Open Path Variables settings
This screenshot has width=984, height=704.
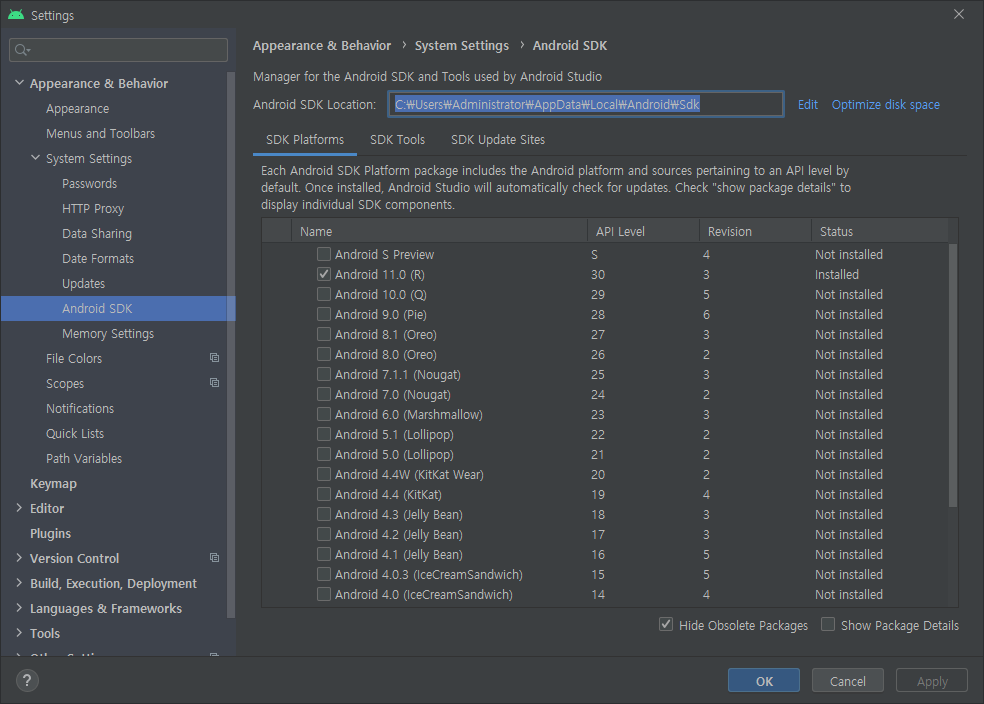tap(83, 459)
